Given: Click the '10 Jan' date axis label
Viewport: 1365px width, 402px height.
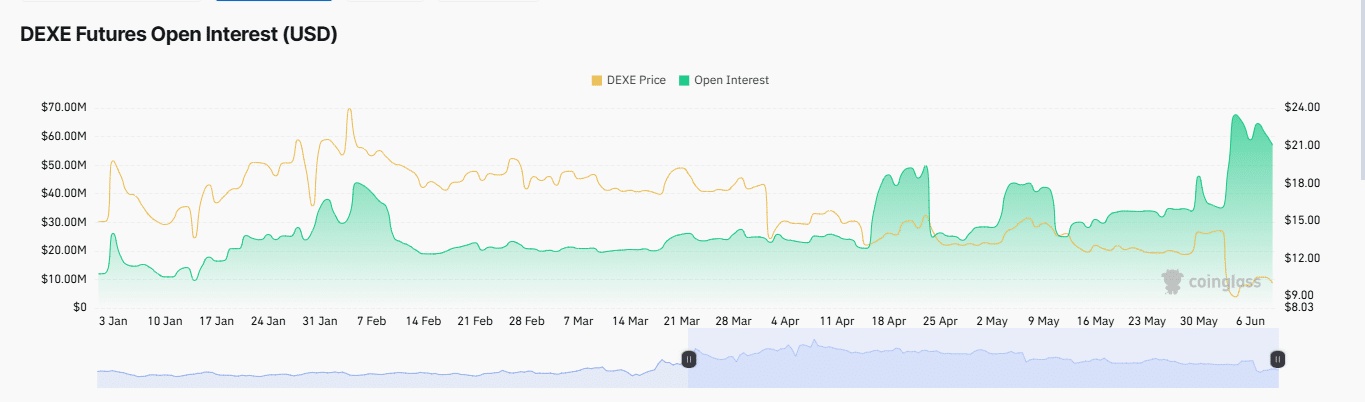Looking at the screenshot, I should [x=165, y=322].
